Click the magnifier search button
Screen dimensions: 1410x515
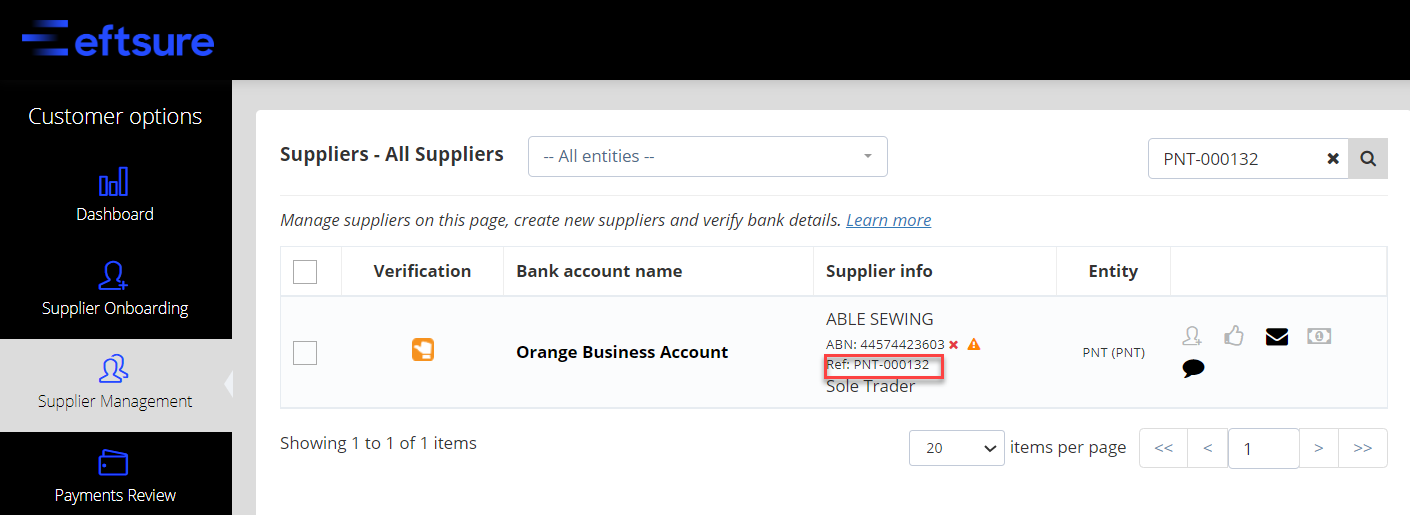click(1368, 158)
